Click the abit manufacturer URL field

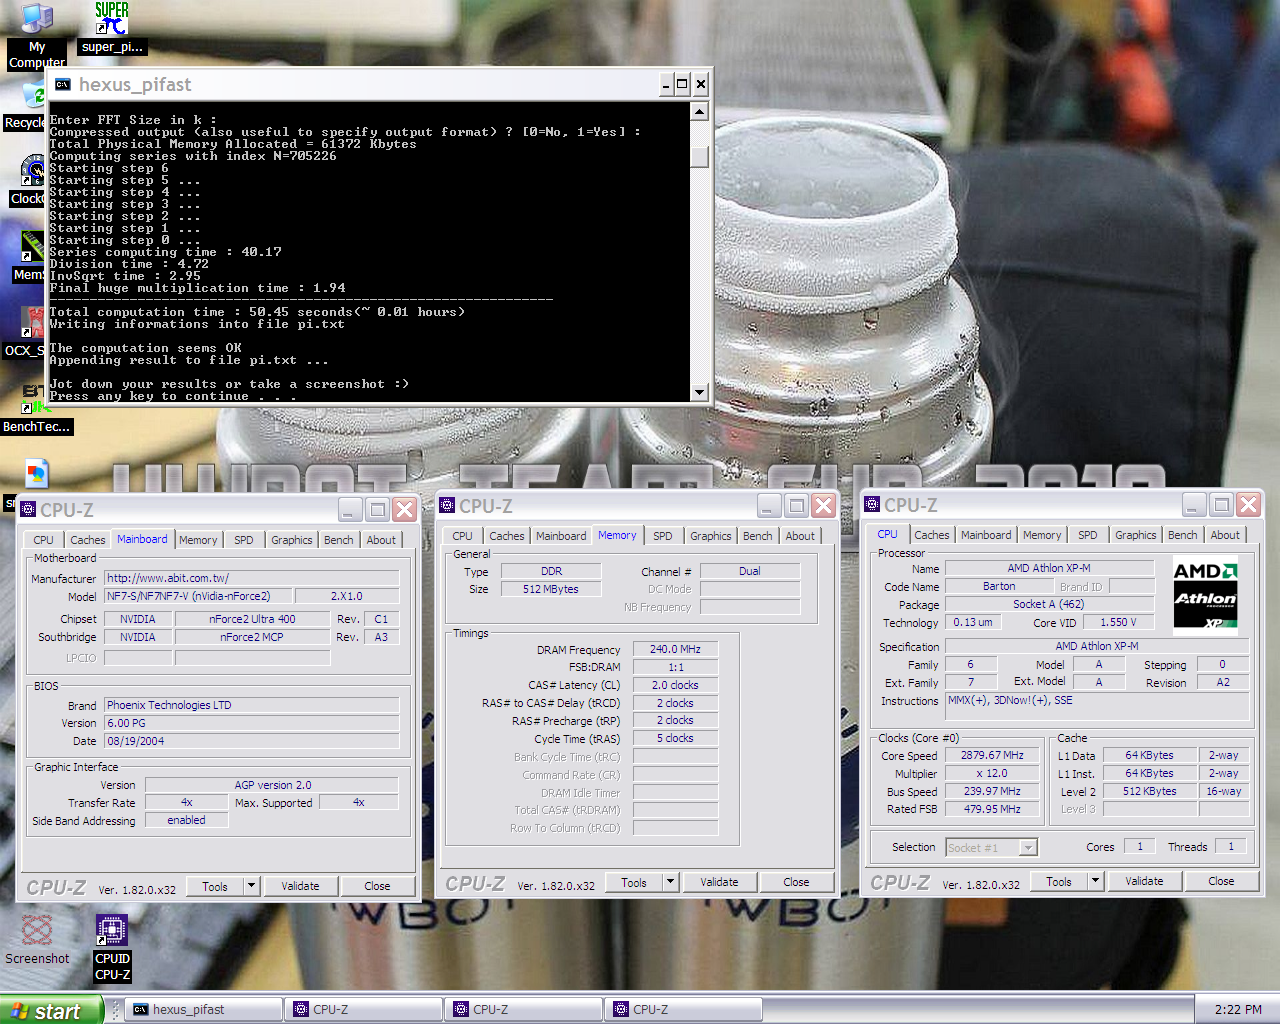[252, 578]
